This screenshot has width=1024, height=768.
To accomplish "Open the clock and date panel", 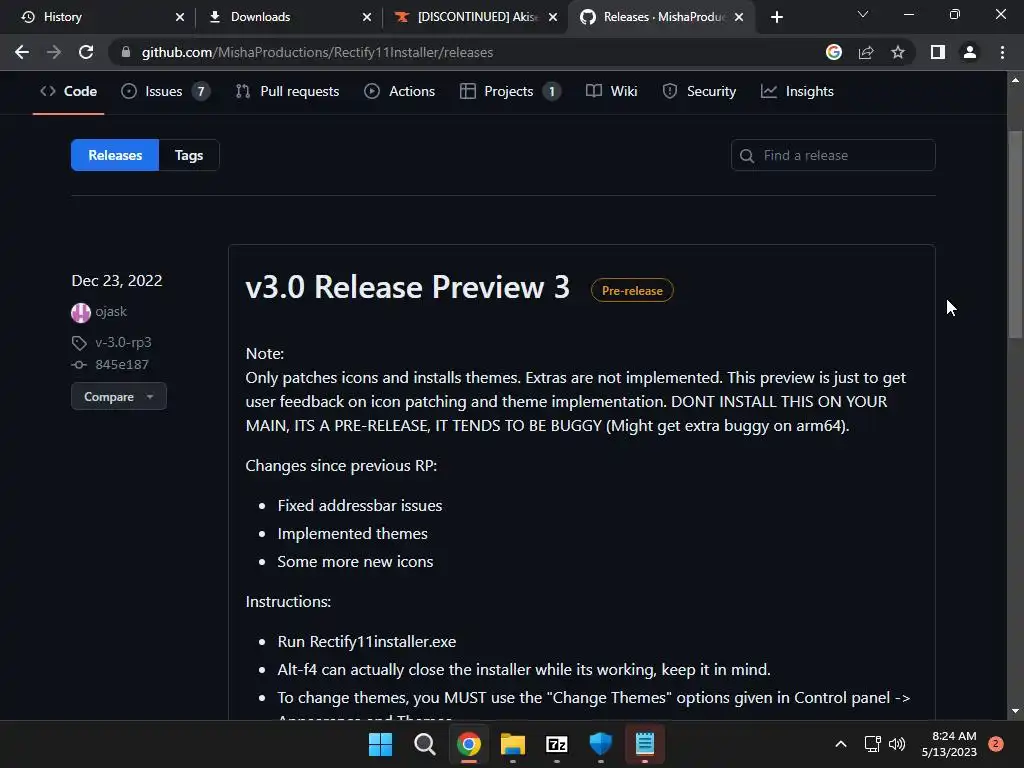I will tap(949, 744).
